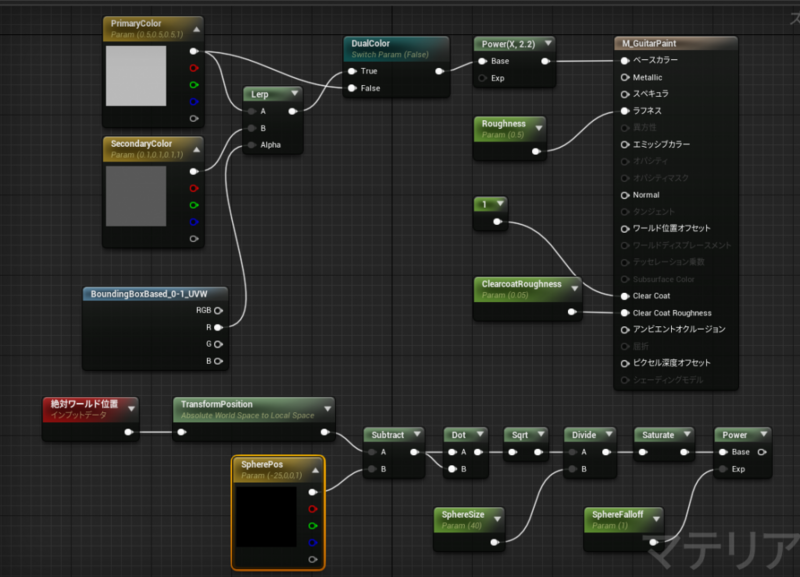The width and height of the screenshot is (800, 577).
Task: Select the M_GuitarPaint material node header
Action: click(x=676, y=43)
